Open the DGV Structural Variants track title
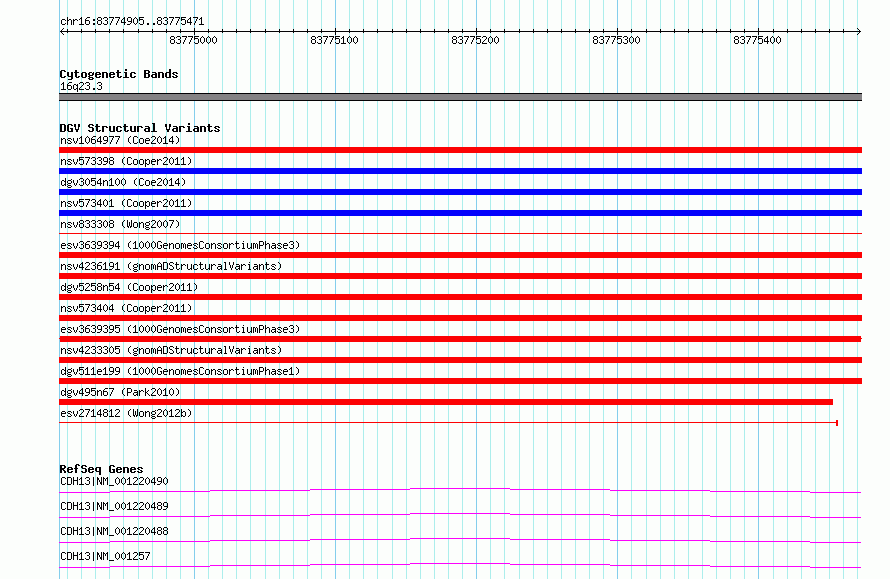 click(140, 128)
